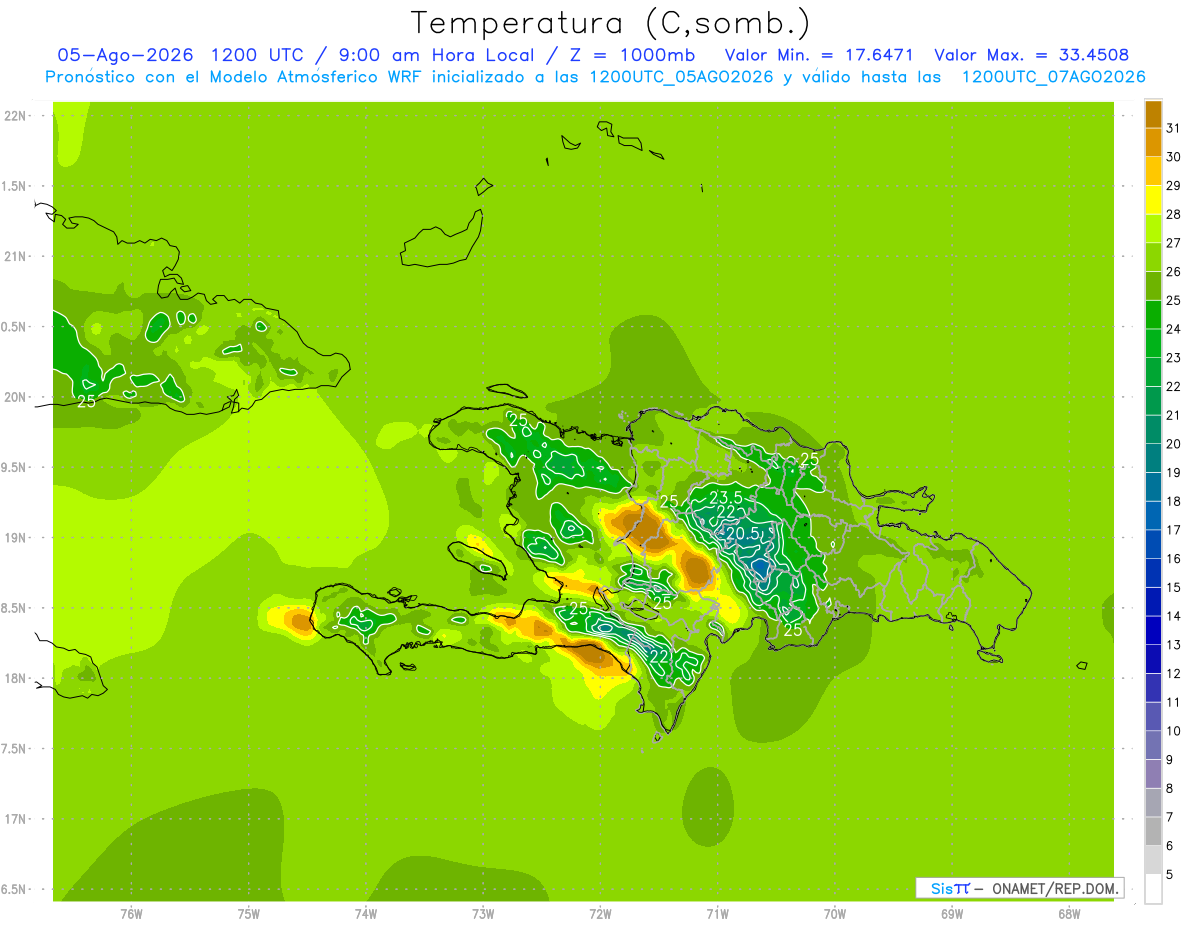Click the "Valor Max. = 33.4508" readout

pyautogui.click(x=1032, y=54)
